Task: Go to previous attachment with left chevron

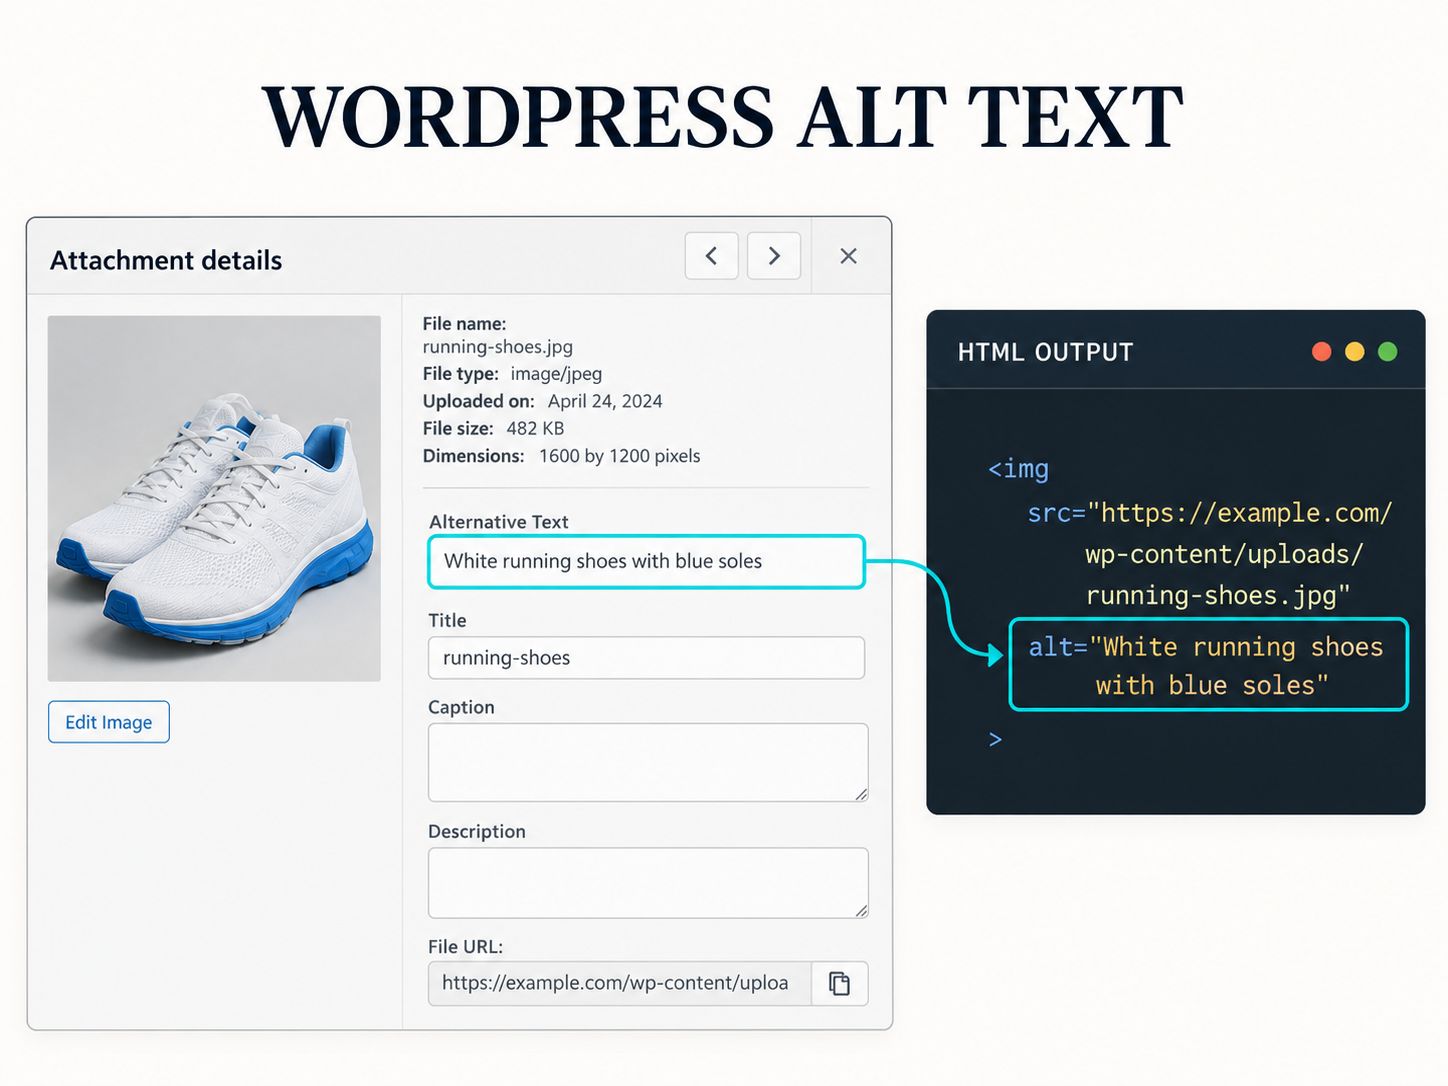Action: click(711, 256)
